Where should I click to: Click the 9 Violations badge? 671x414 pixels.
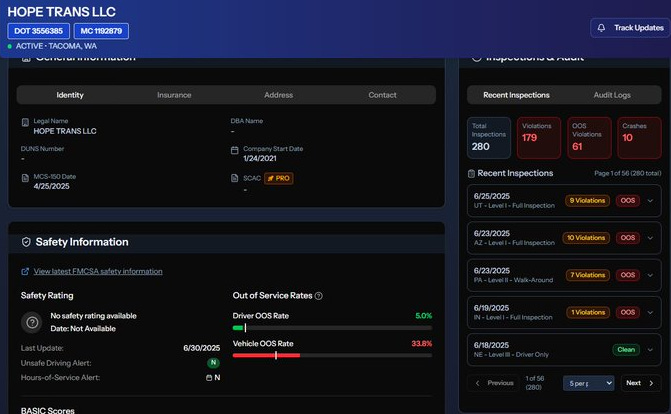pyautogui.click(x=587, y=201)
